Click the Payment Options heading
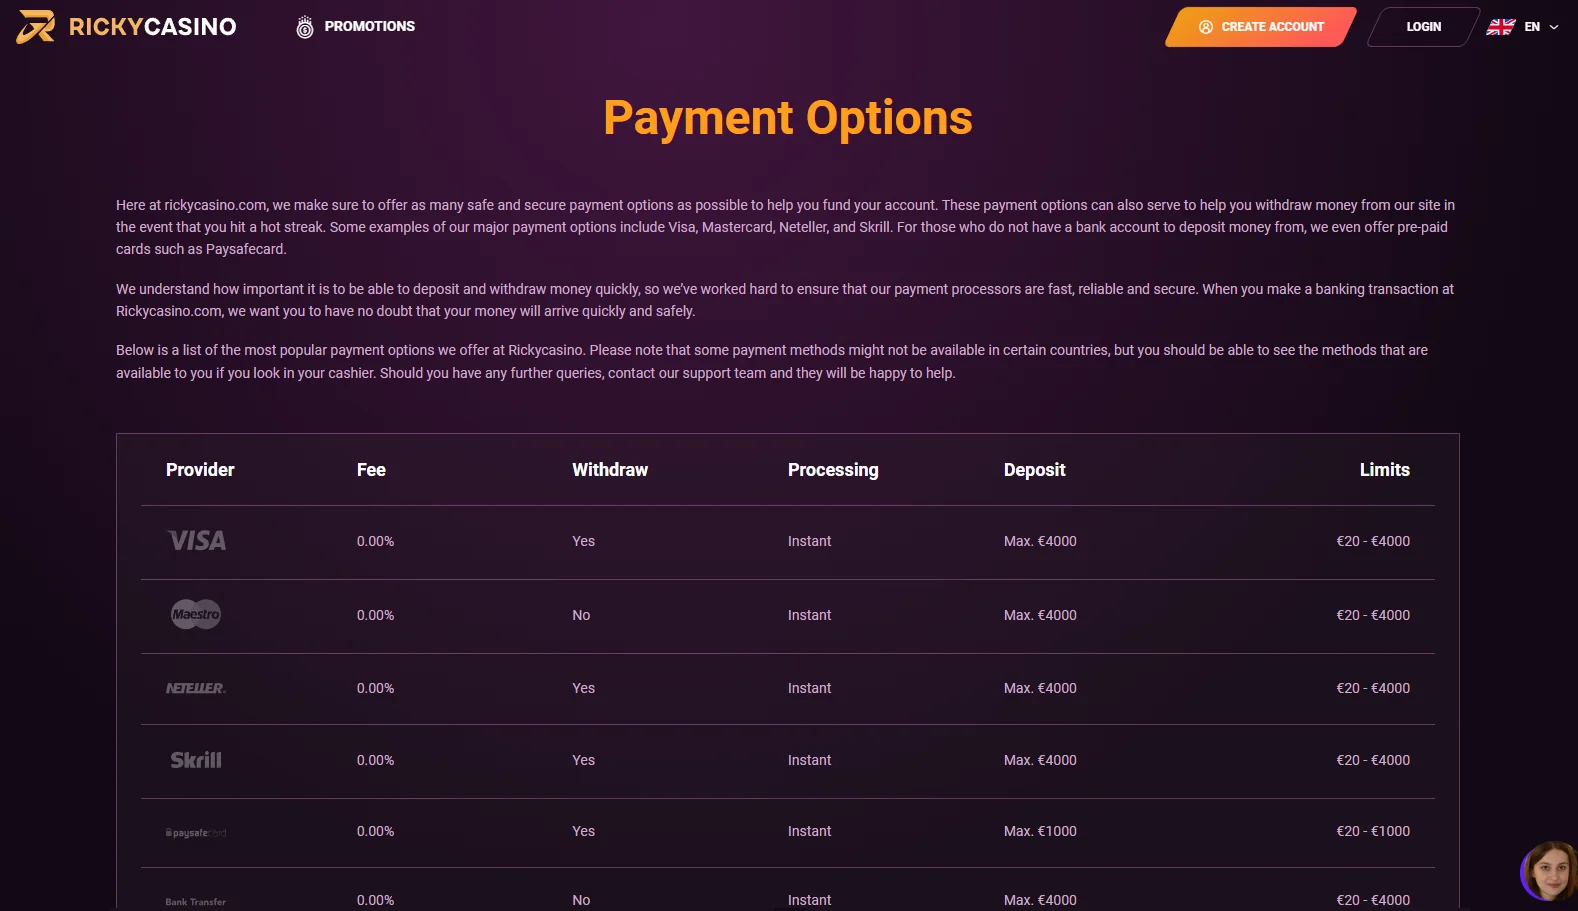The width and height of the screenshot is (1578, 911). 788,118
